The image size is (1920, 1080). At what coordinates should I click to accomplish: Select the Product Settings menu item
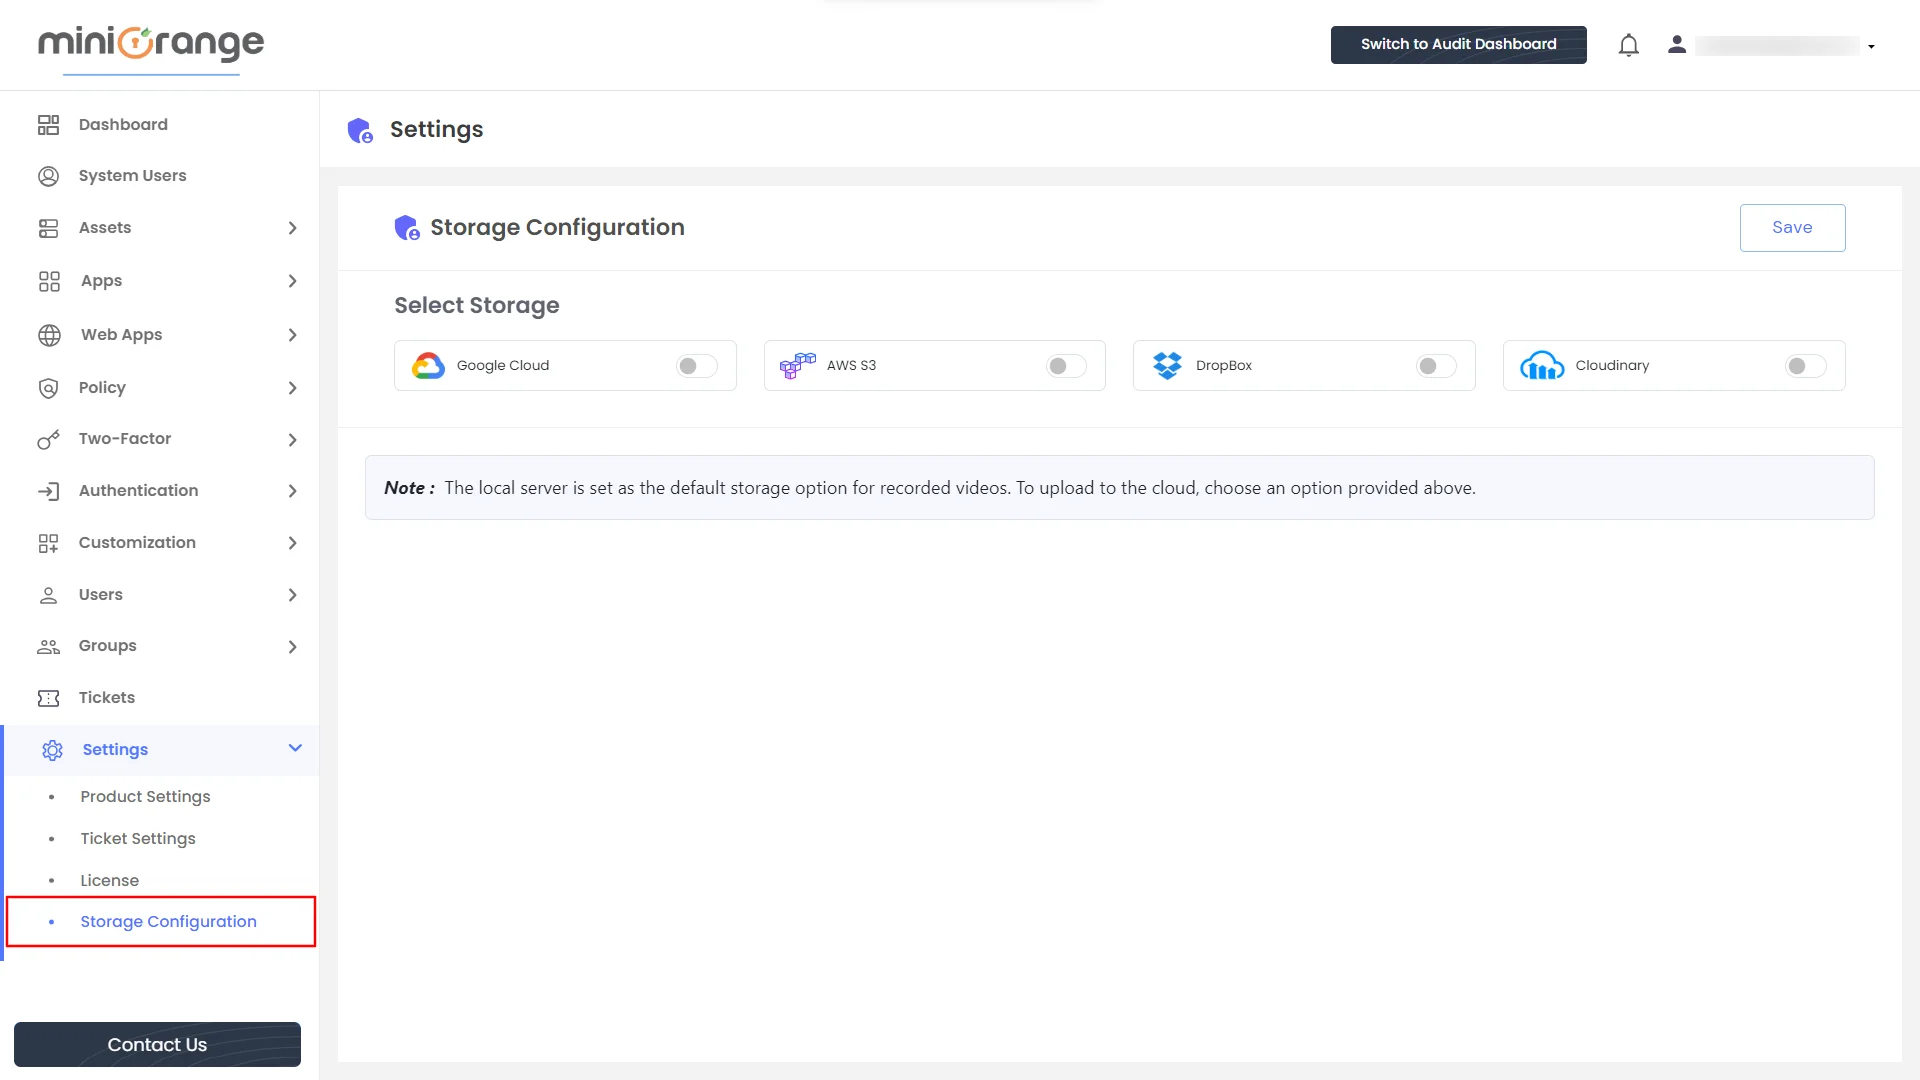point(145,796)
